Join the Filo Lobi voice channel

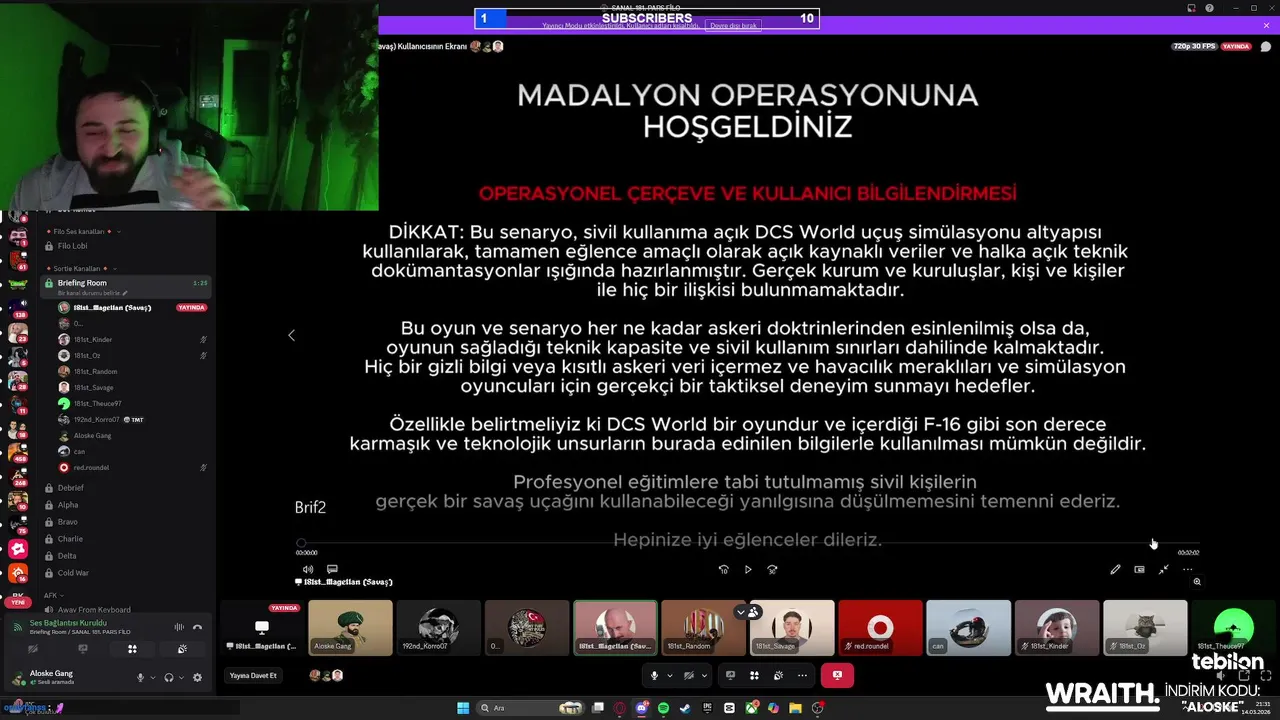[x=126, y=246]
